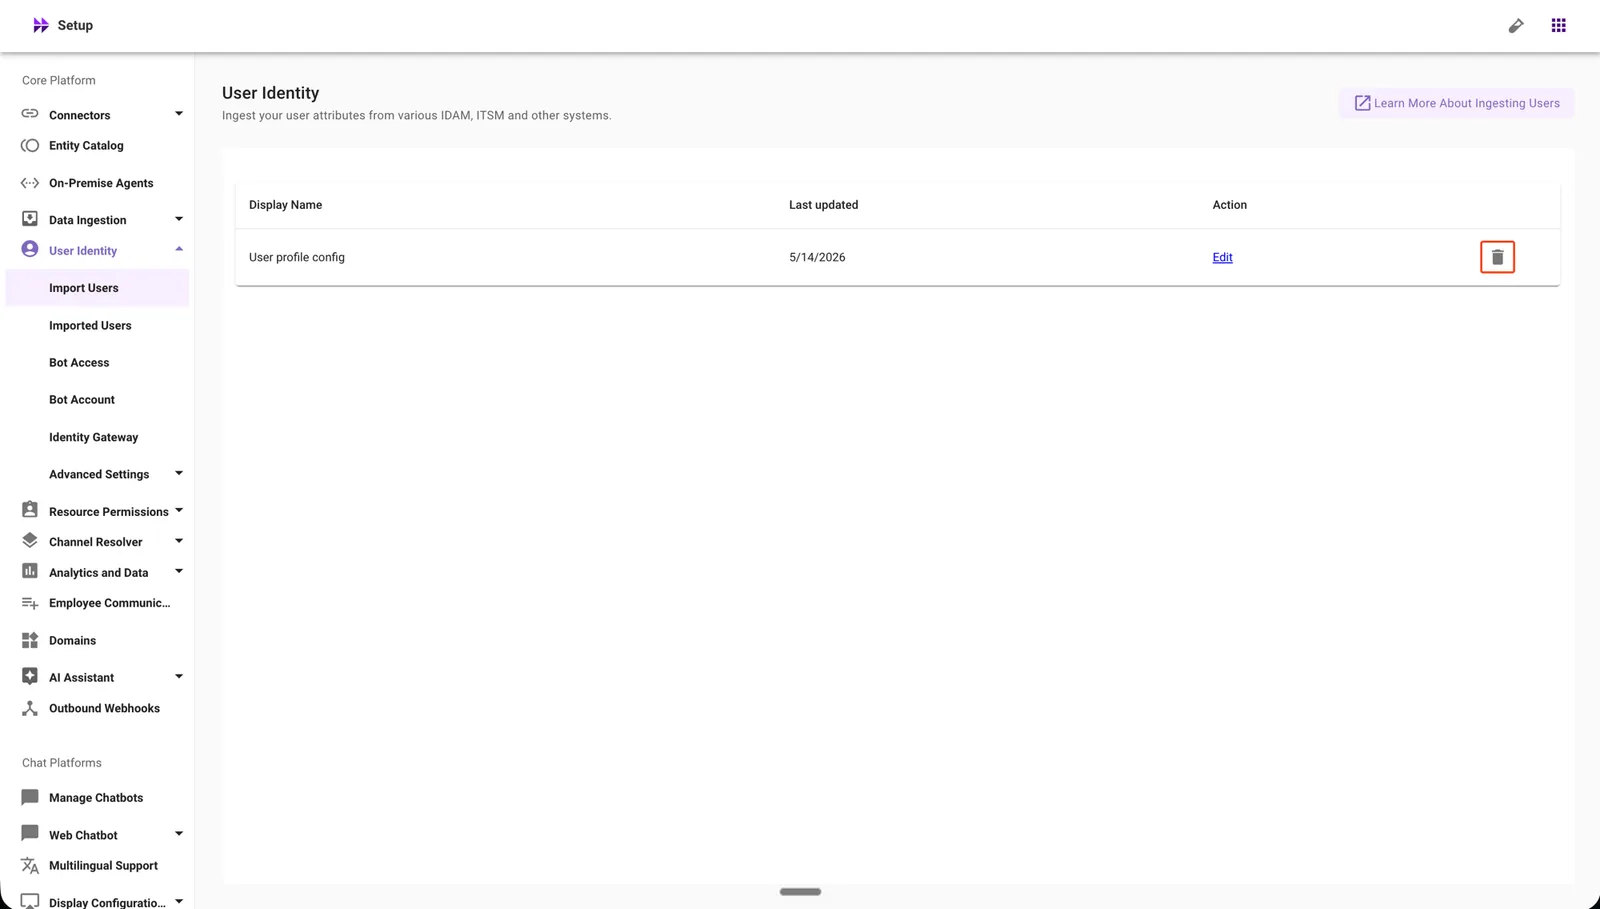Viewport: 1600px width, 909px height.
Task: Open Outbound Webhooks label
Action: coord(104,709)
